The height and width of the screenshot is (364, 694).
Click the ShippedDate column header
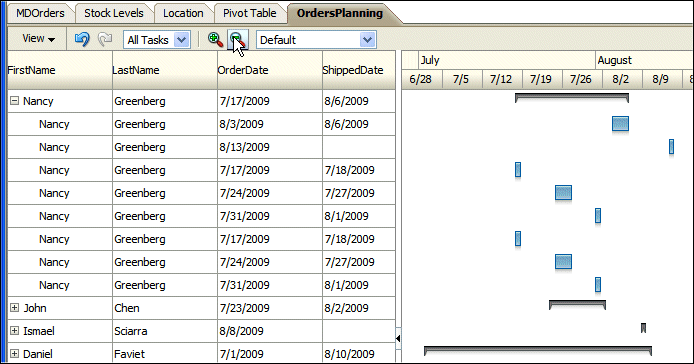pyautogui.click(x=359, y=70)
